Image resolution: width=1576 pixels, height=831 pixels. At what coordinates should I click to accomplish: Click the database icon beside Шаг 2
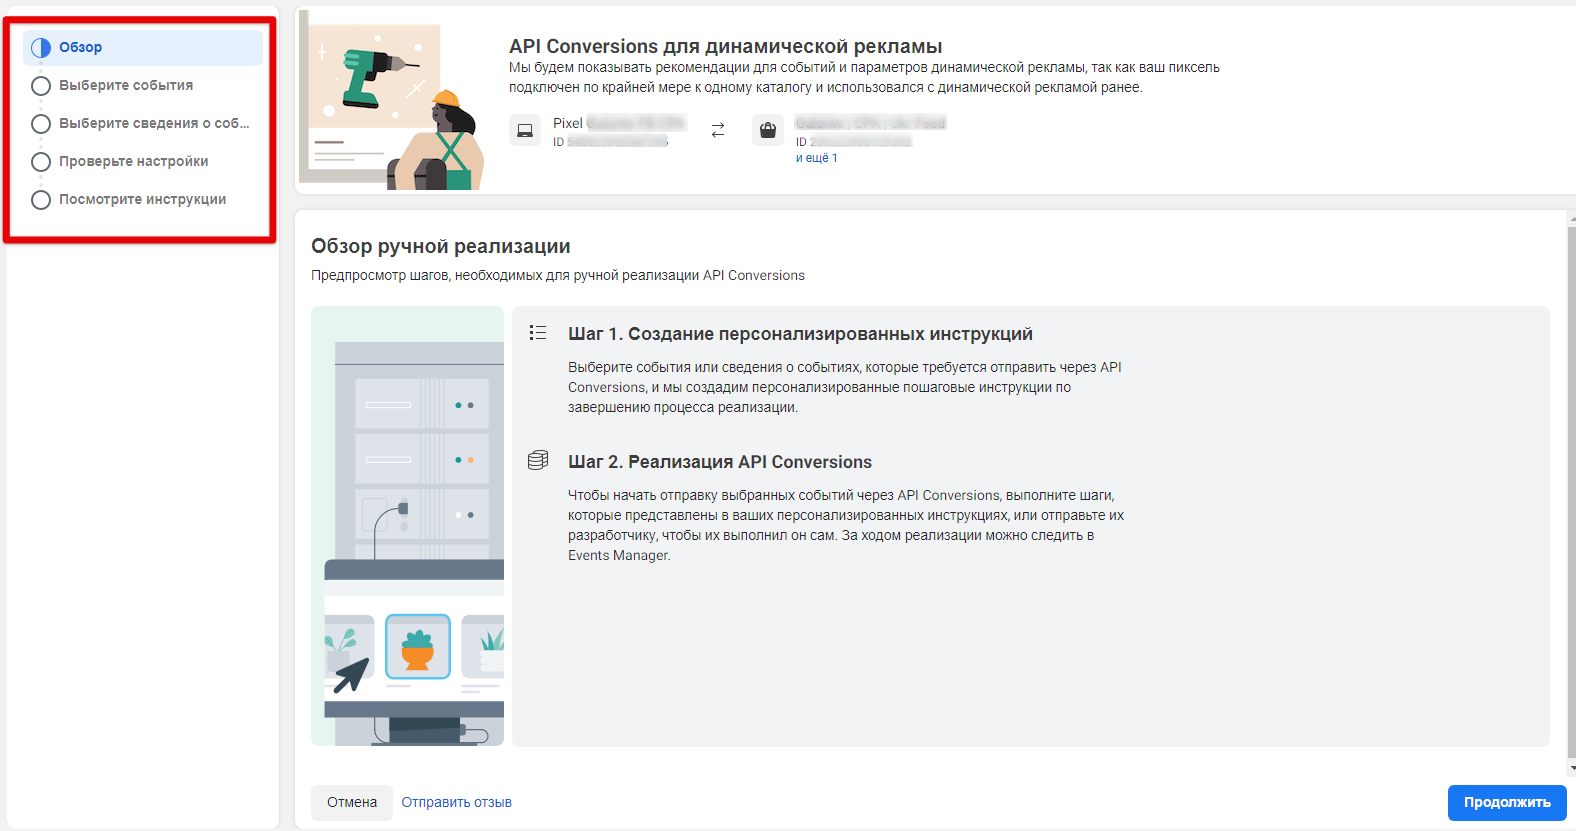point(538,460)
